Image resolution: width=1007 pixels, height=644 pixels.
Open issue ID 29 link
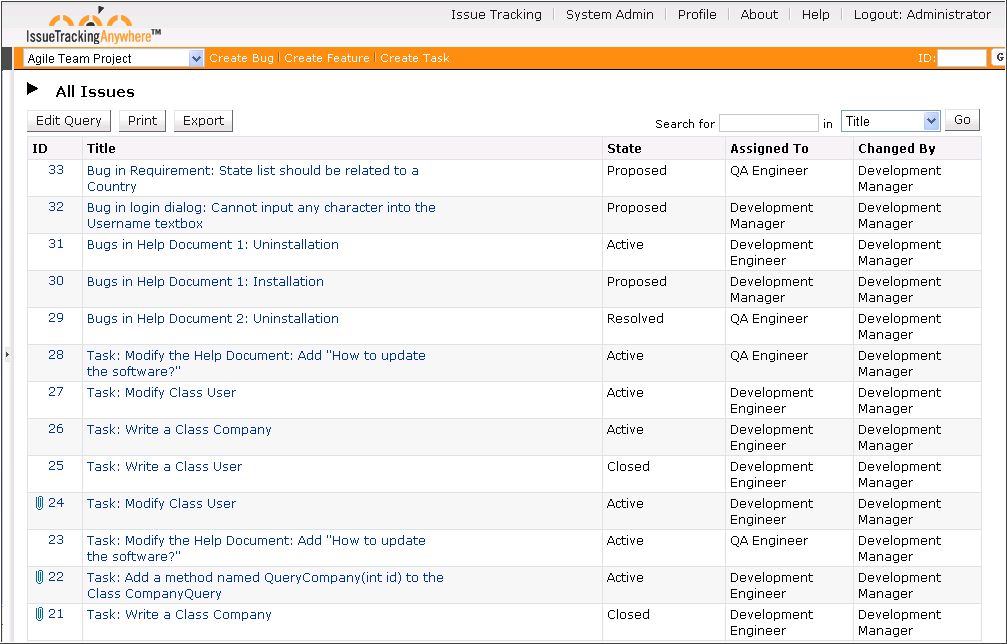(x=56, y=318)
